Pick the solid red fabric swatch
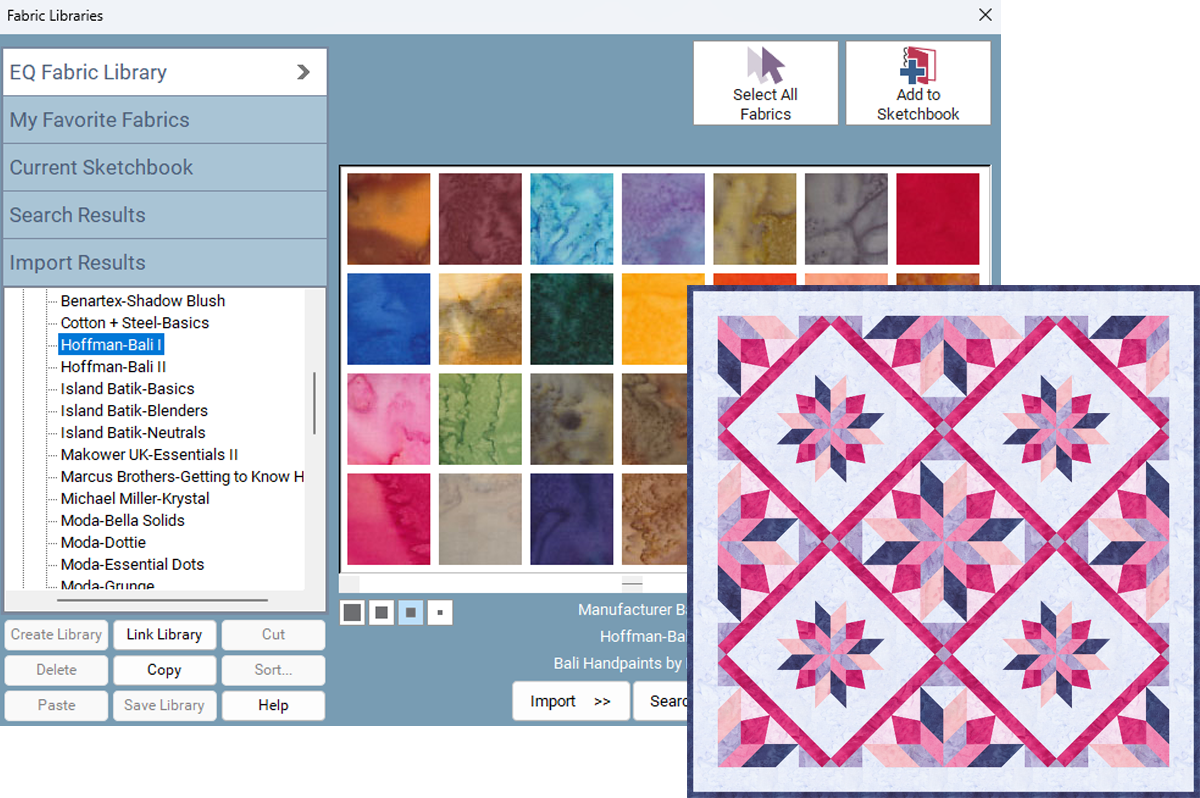This screenshot has width=1200, height=798. [938, 219]
